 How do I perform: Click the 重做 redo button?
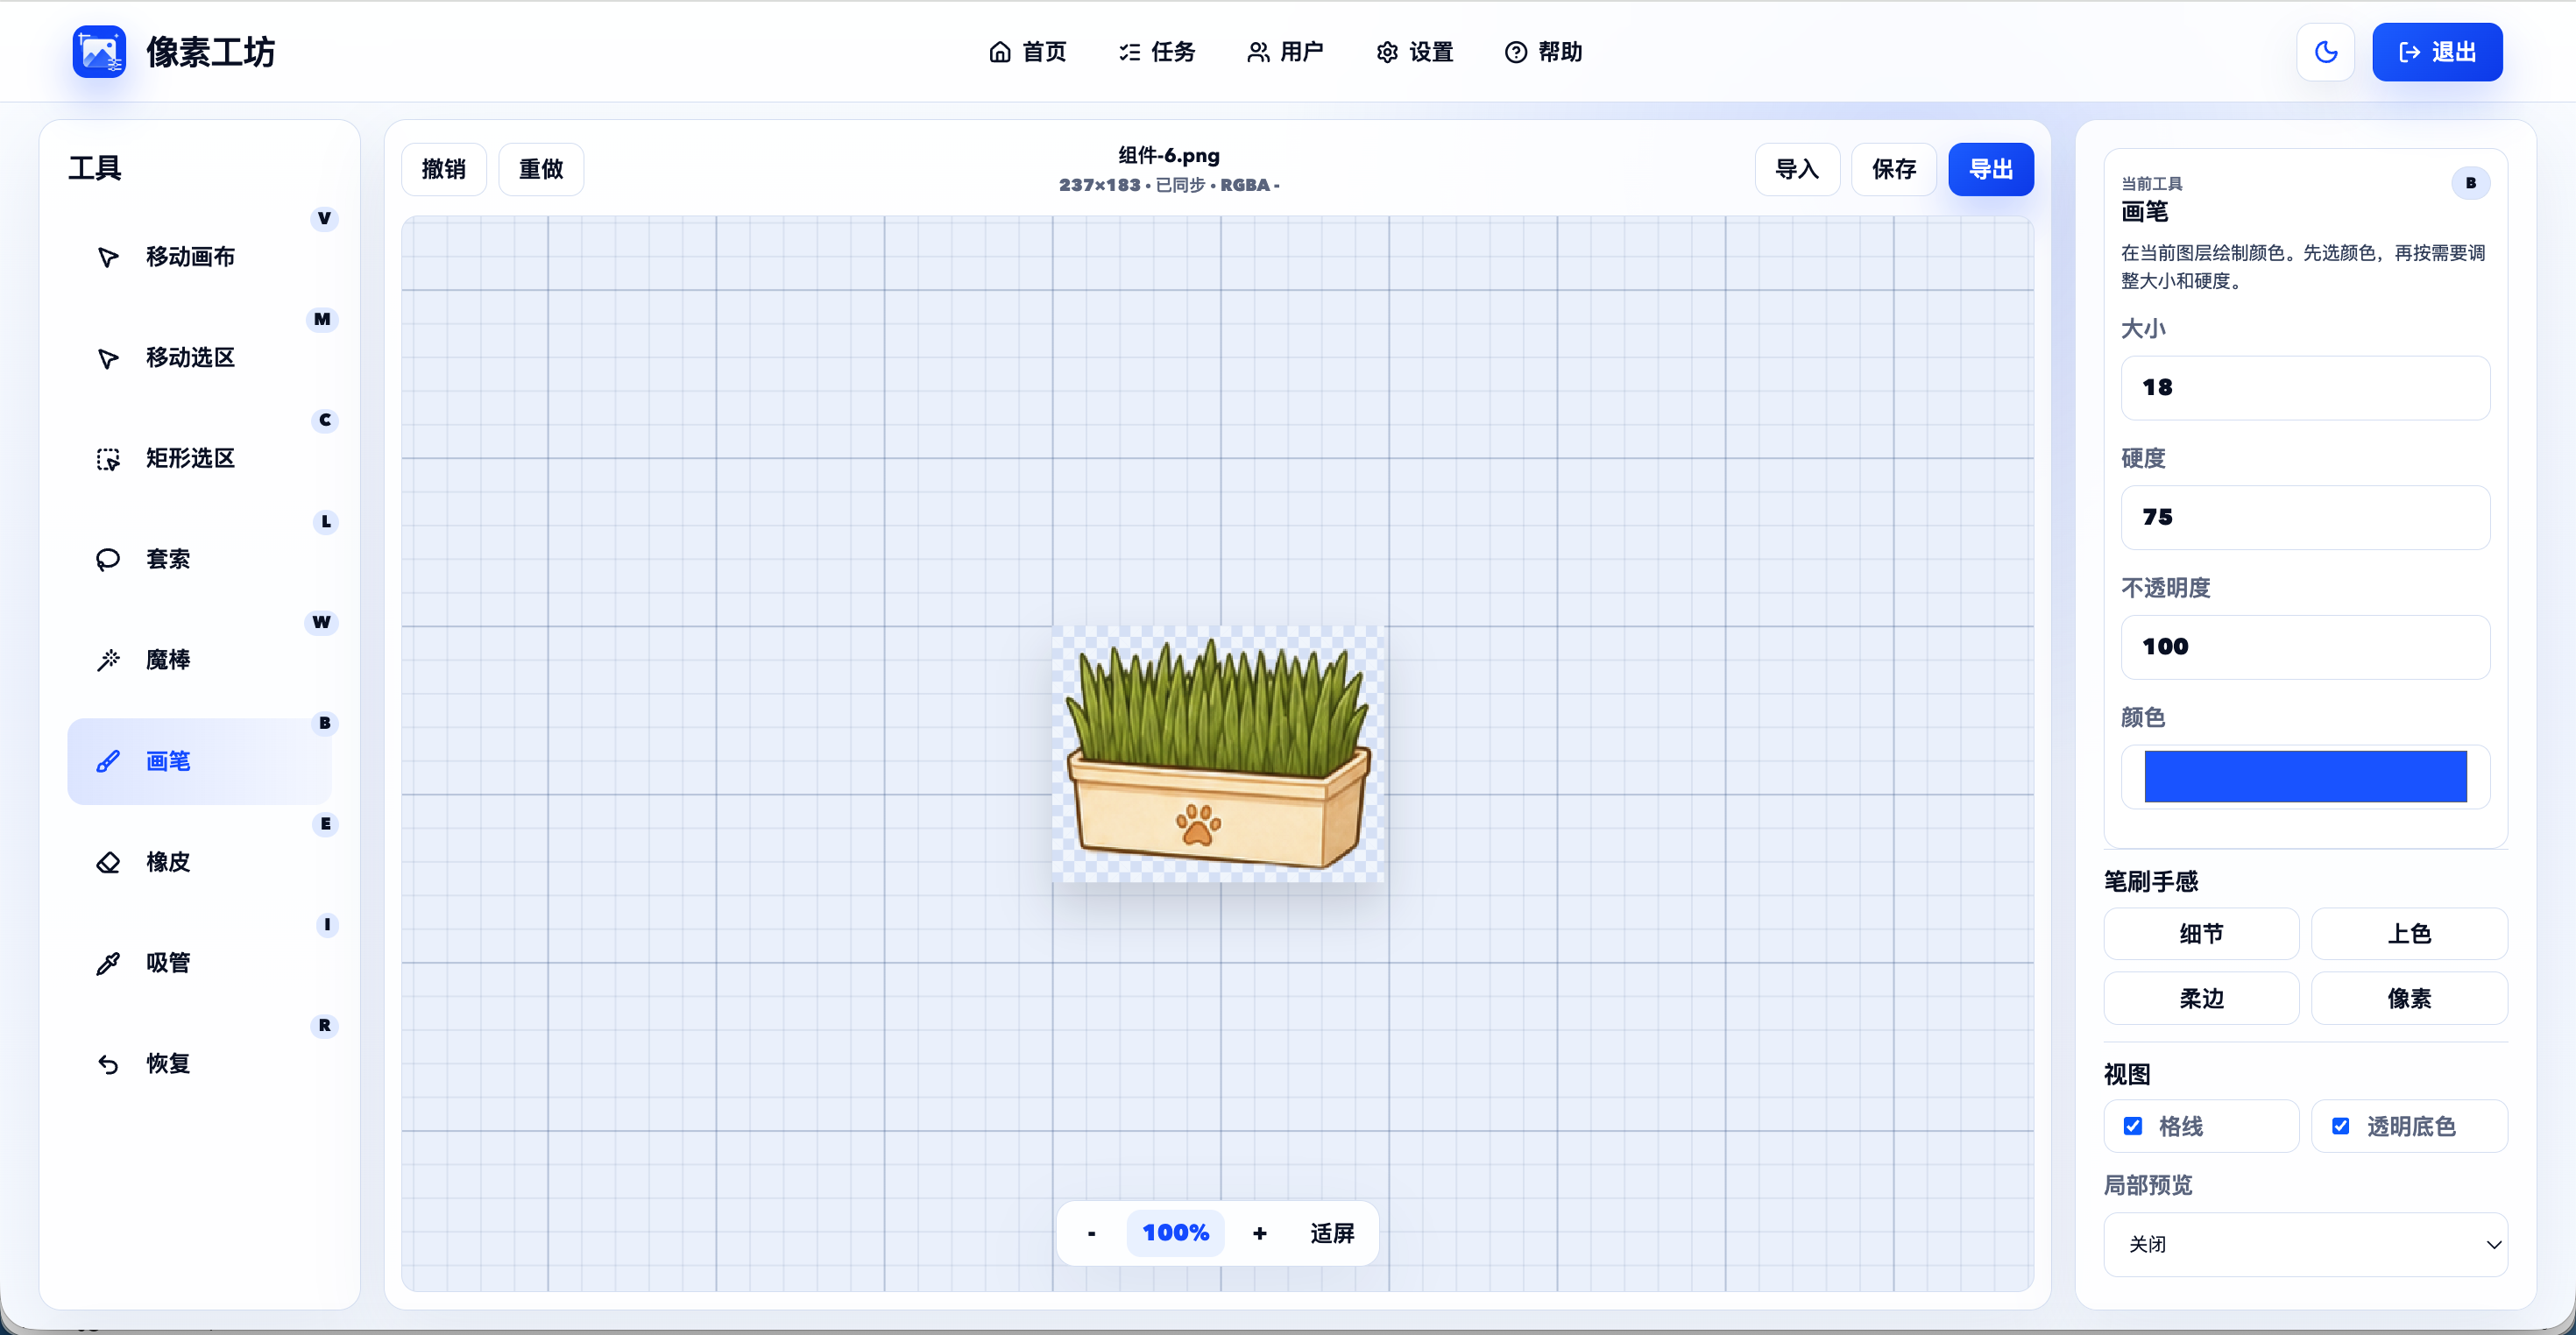click(x=541, y=169)
